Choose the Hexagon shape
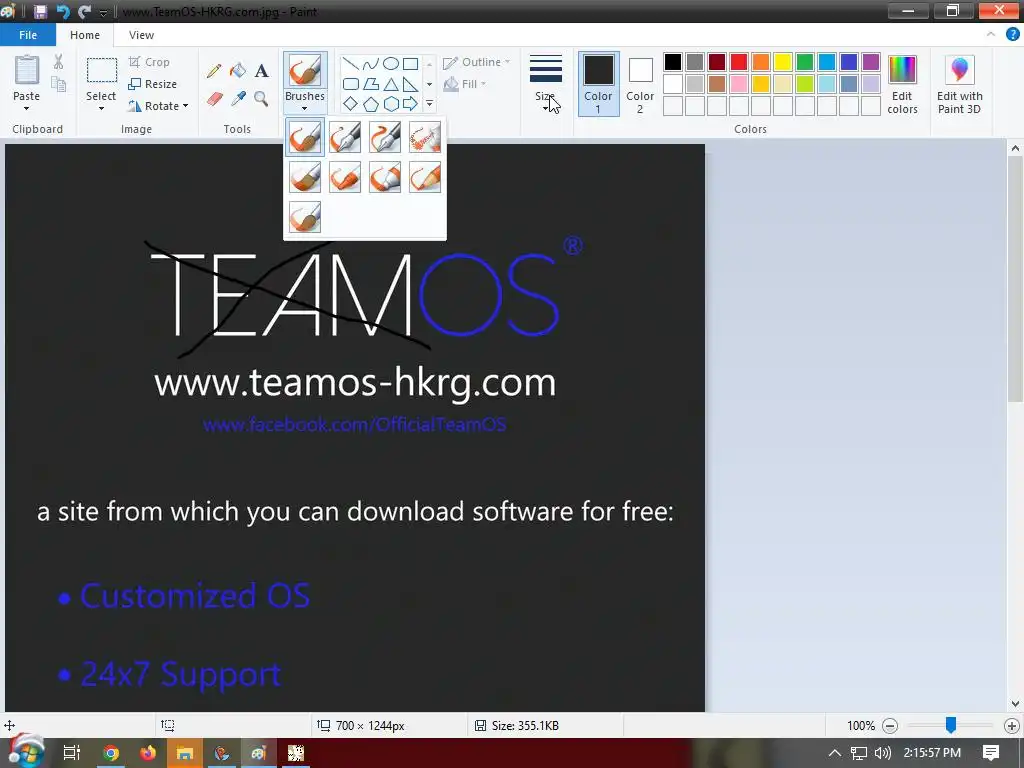 pyautogui.click(x=391, y=104)
